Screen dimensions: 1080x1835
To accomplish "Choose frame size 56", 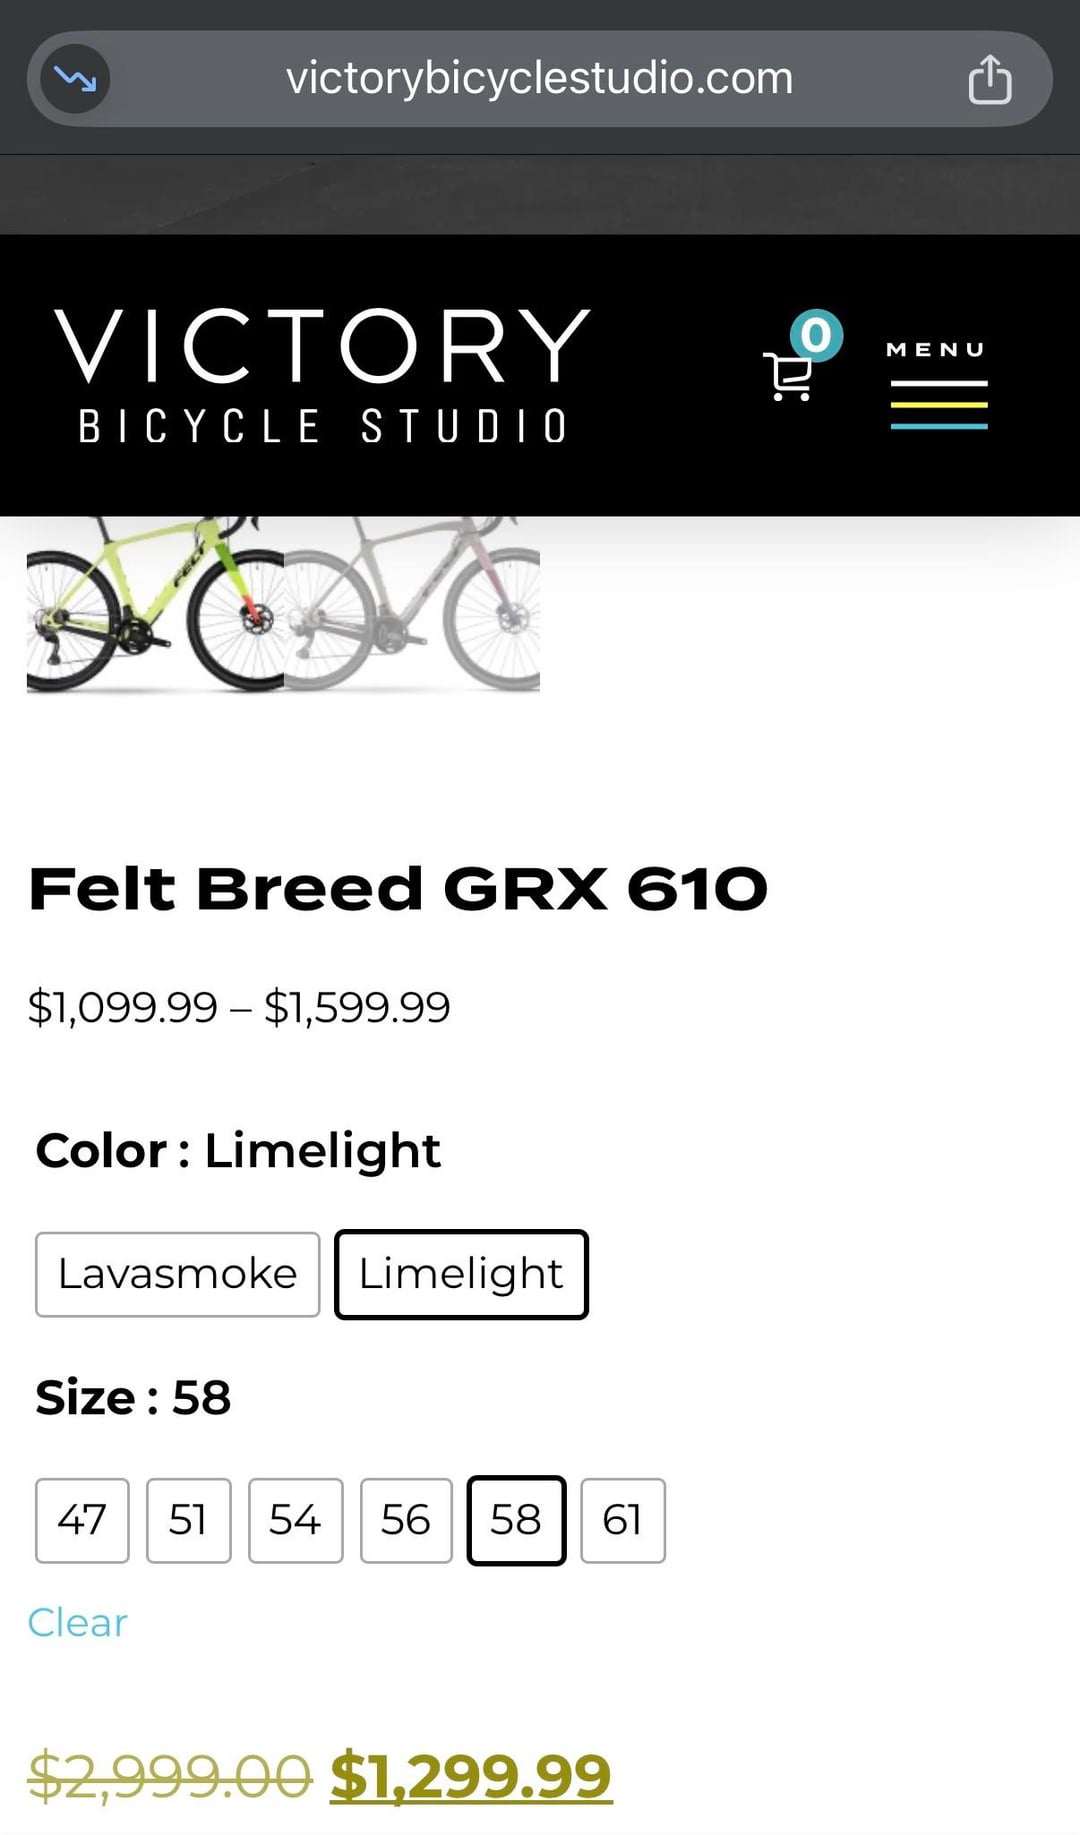I will [x=406, y=1520].
